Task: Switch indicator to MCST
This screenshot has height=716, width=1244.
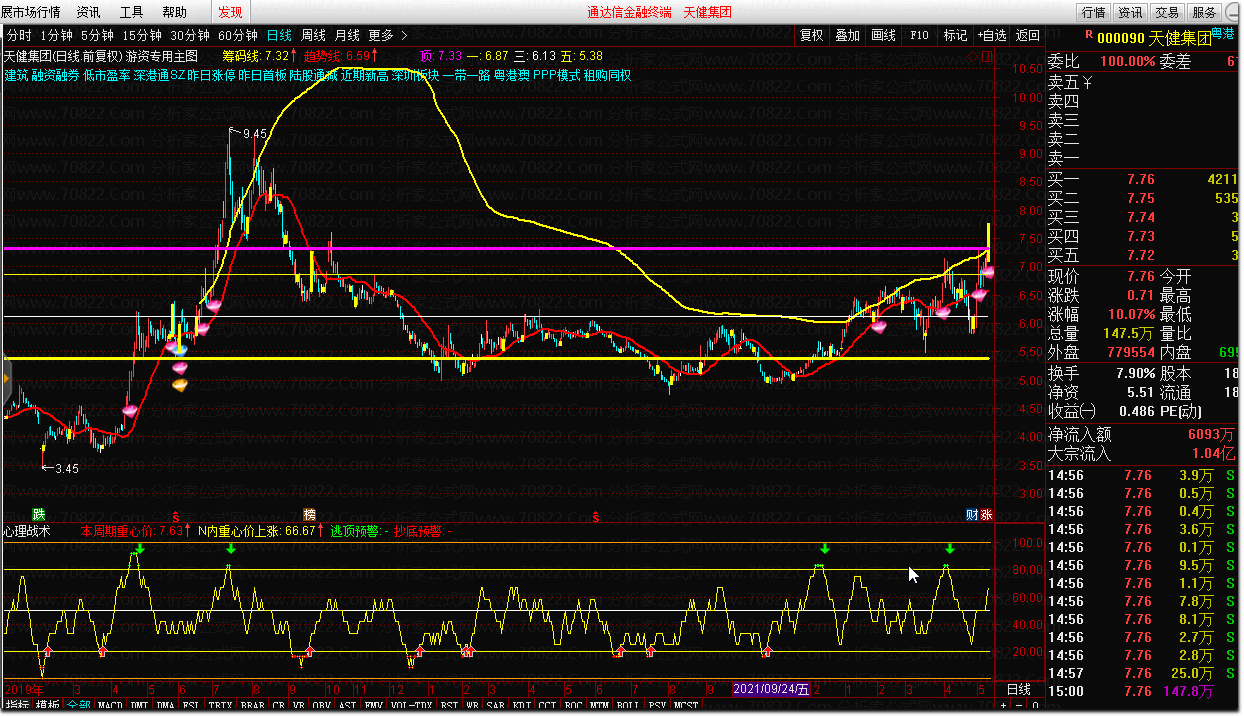Action: click(x=686, y=706)
